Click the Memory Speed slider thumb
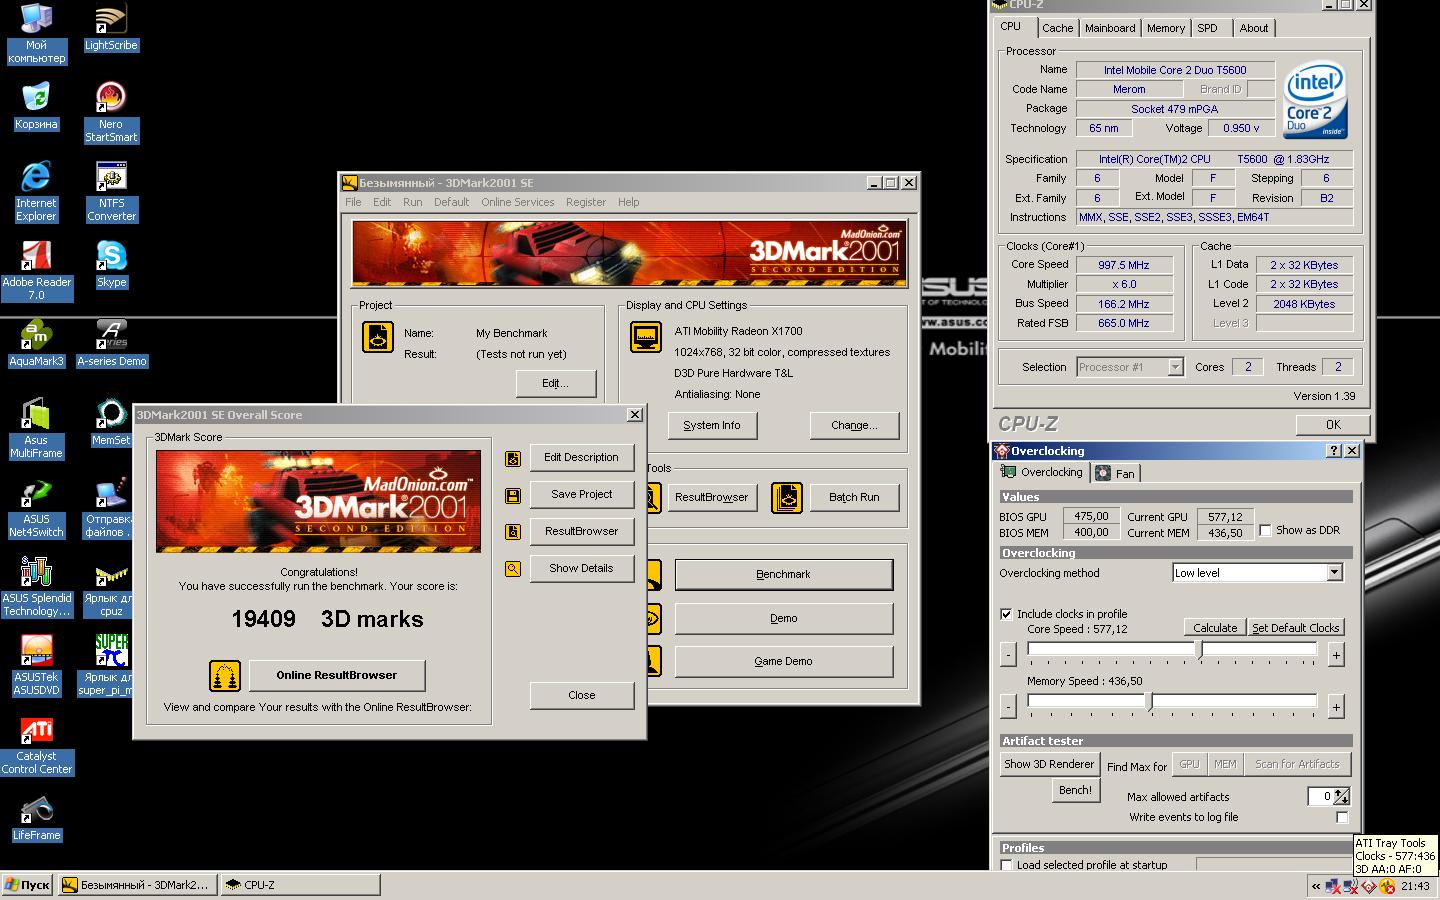Viewport: 1440px width, 900px height. pos(1149,702)
